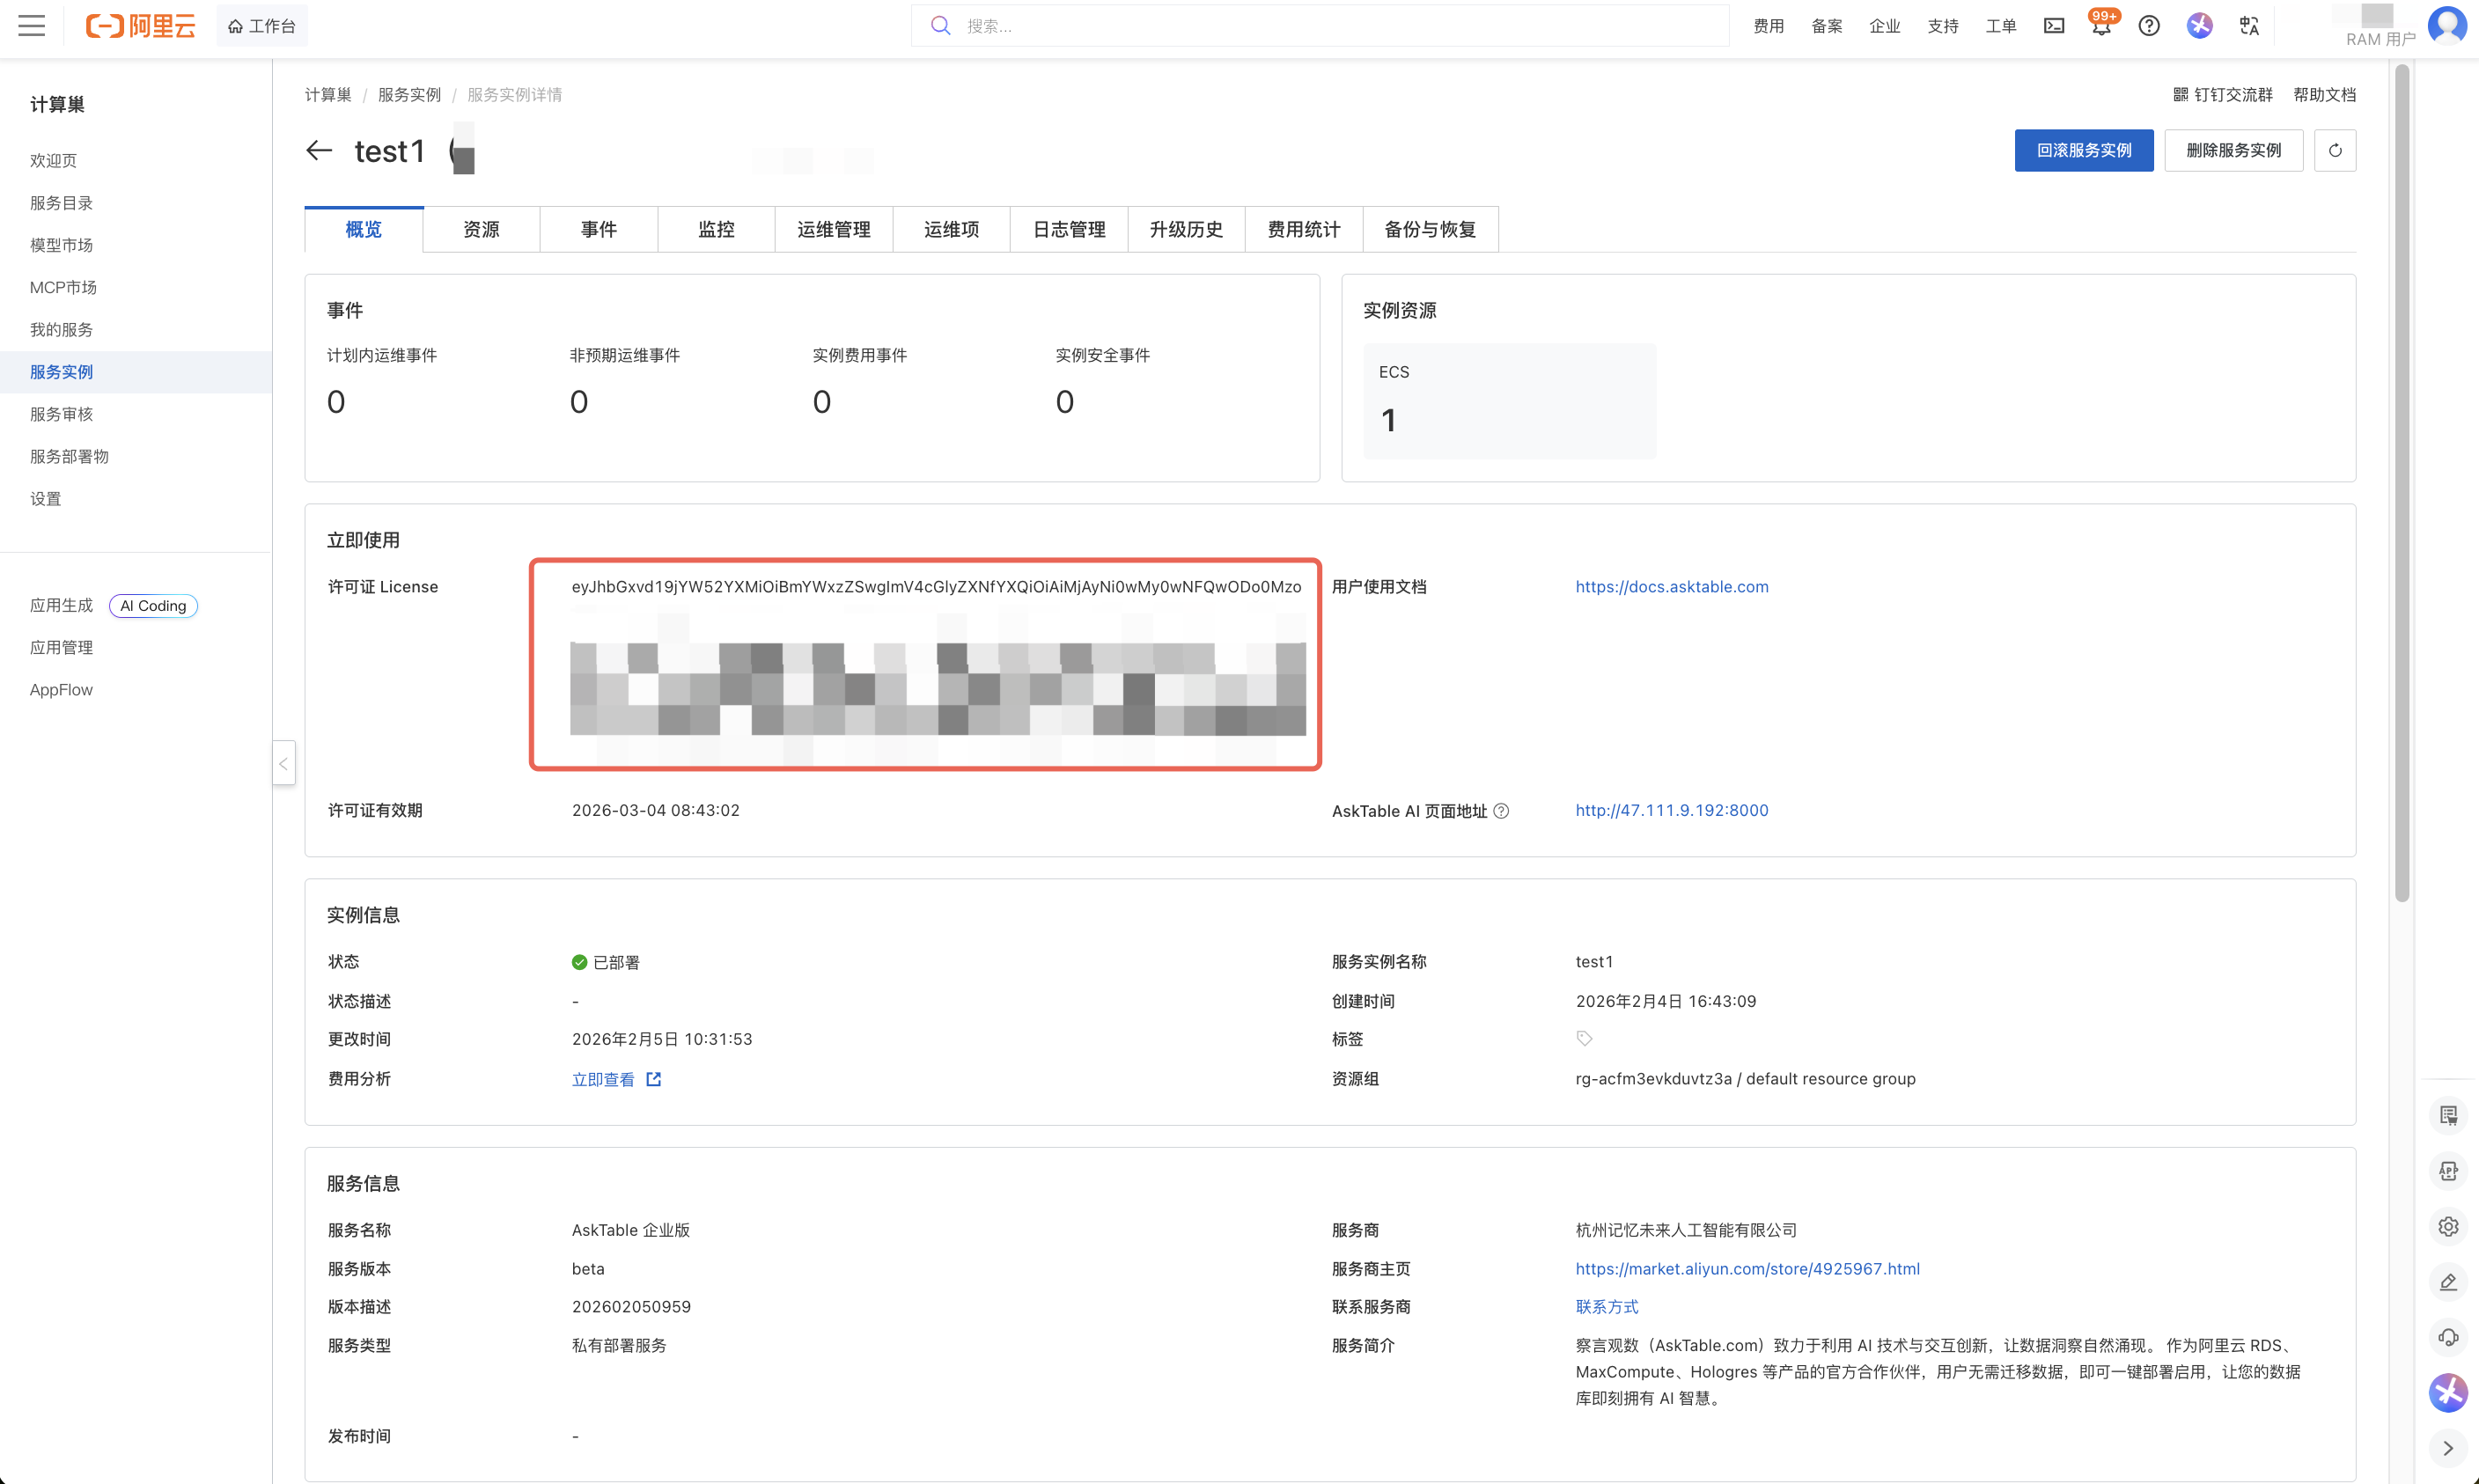Click in the top search field
This screenshot has width=2479, height=1484.
[1320, 27]
